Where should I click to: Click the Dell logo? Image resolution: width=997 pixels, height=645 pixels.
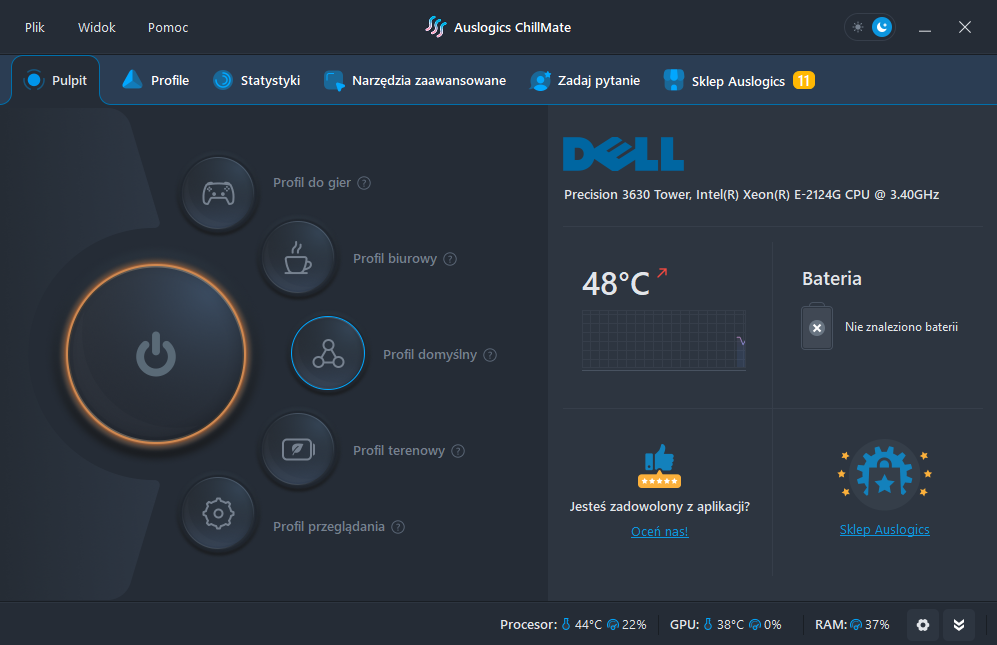(x=623, y=154)
